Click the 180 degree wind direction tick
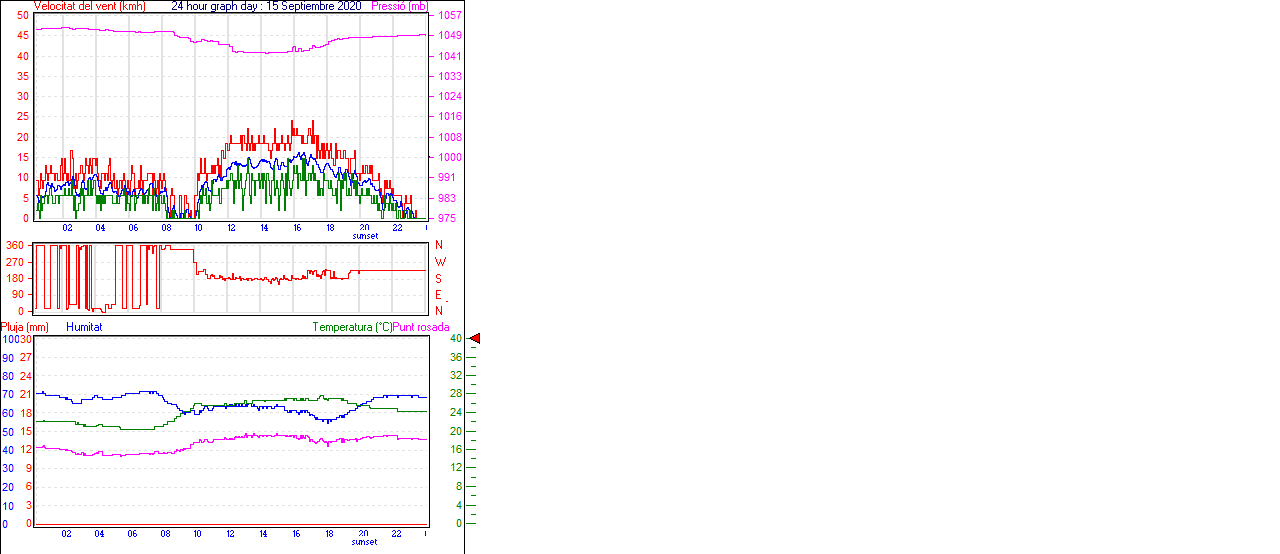Viewport: 1280px width, 554px height. [x=15, y=278]
